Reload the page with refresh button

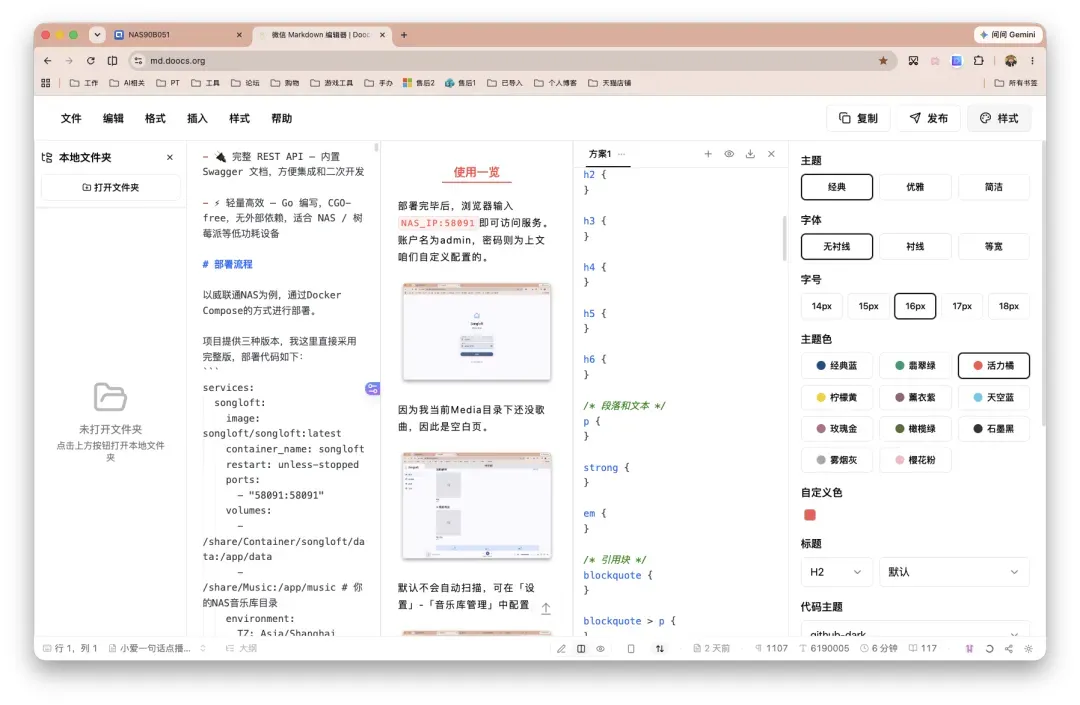tap(90, 61)
